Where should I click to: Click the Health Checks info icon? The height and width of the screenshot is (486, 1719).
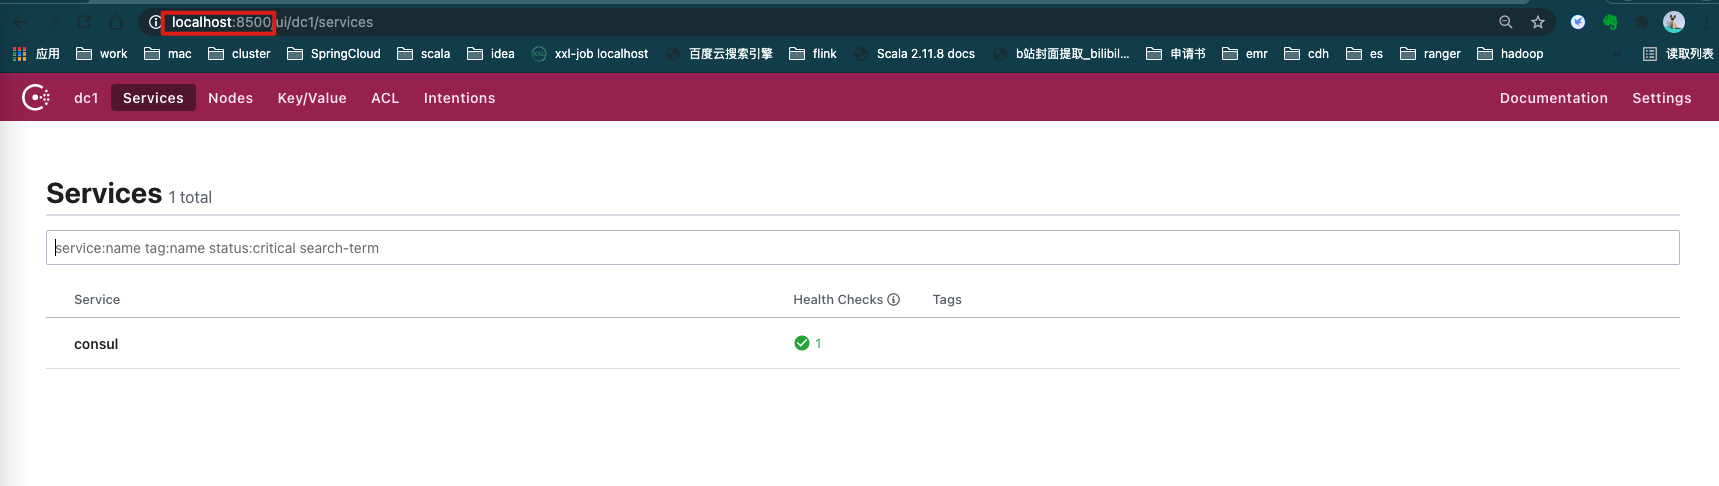pos(894,299)
